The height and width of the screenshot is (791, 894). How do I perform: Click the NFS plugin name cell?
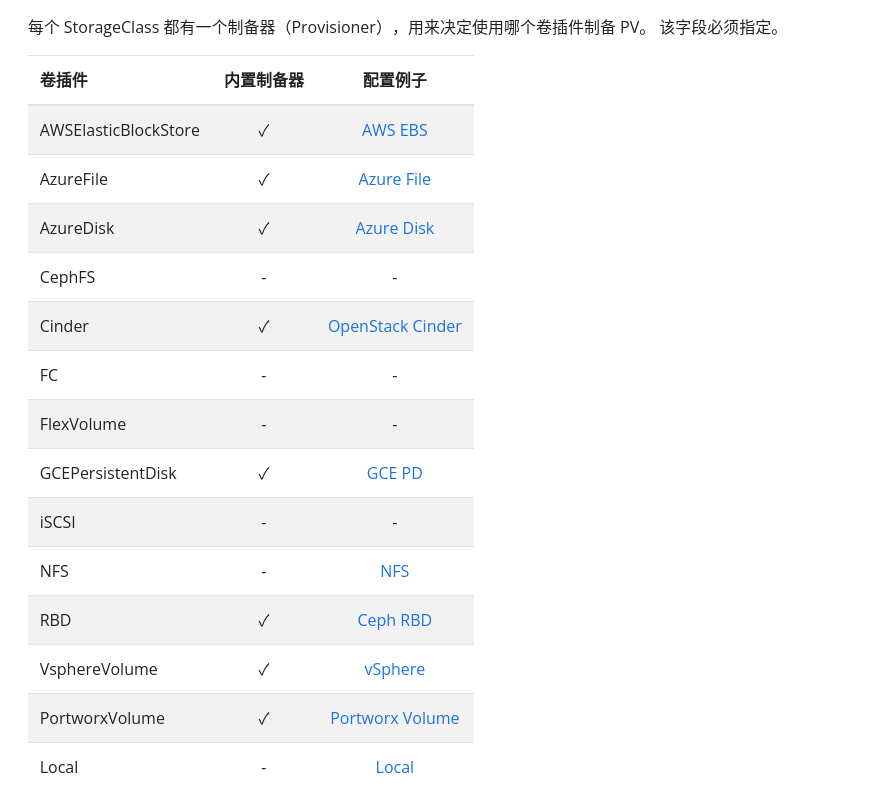pyautogui.click(x=54, y=571)
